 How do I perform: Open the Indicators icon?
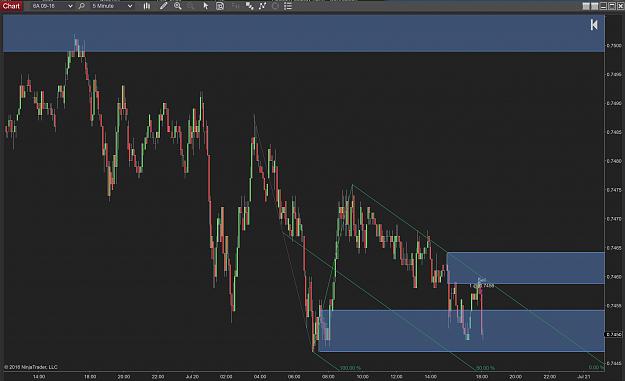click(x=262, y=6)
